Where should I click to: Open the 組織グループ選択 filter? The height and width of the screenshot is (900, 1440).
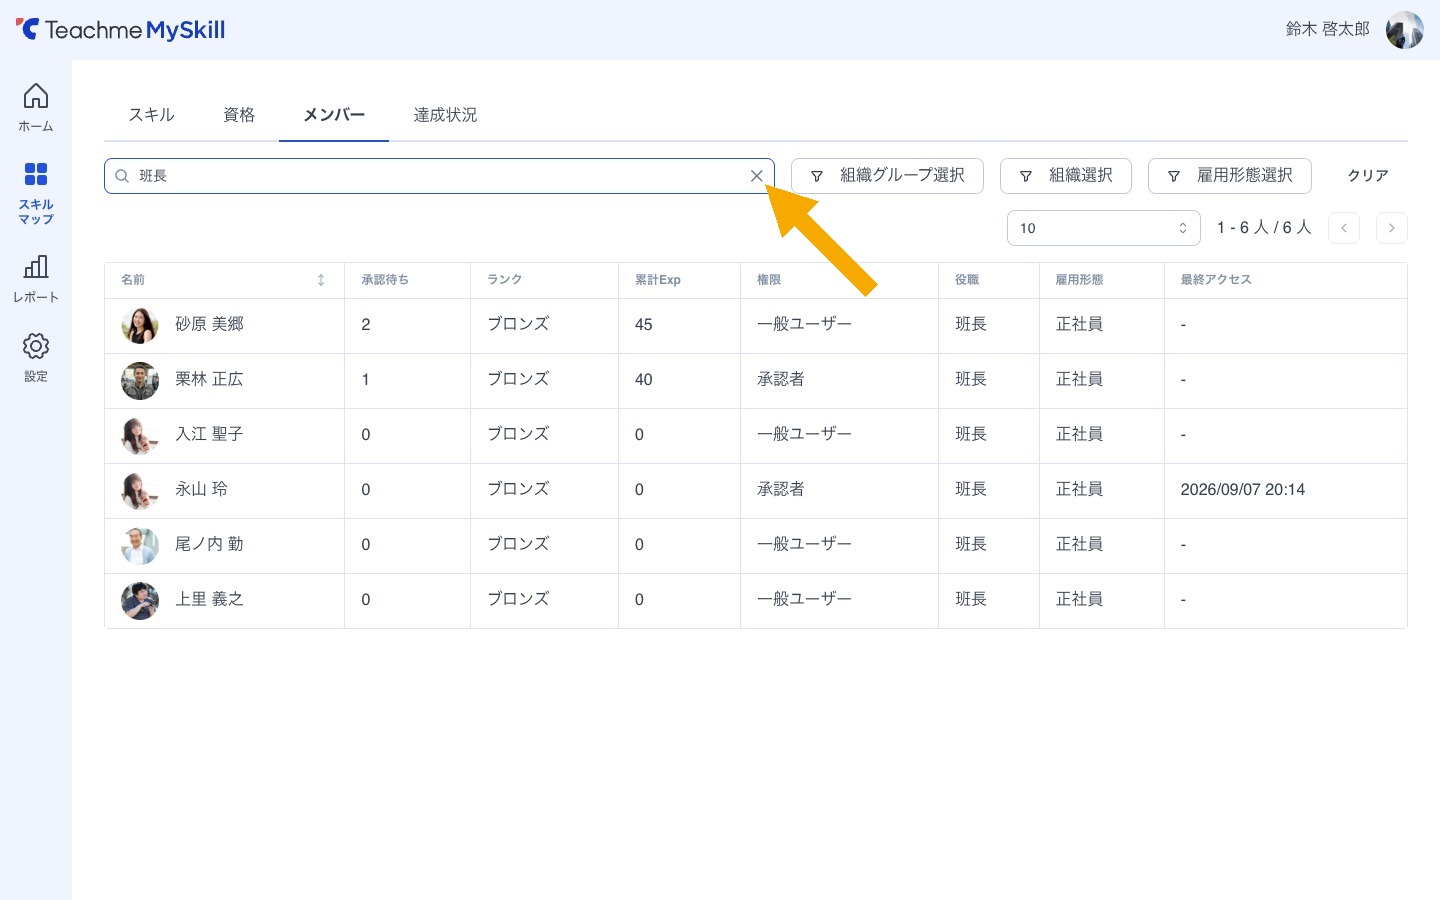(887, 176)
